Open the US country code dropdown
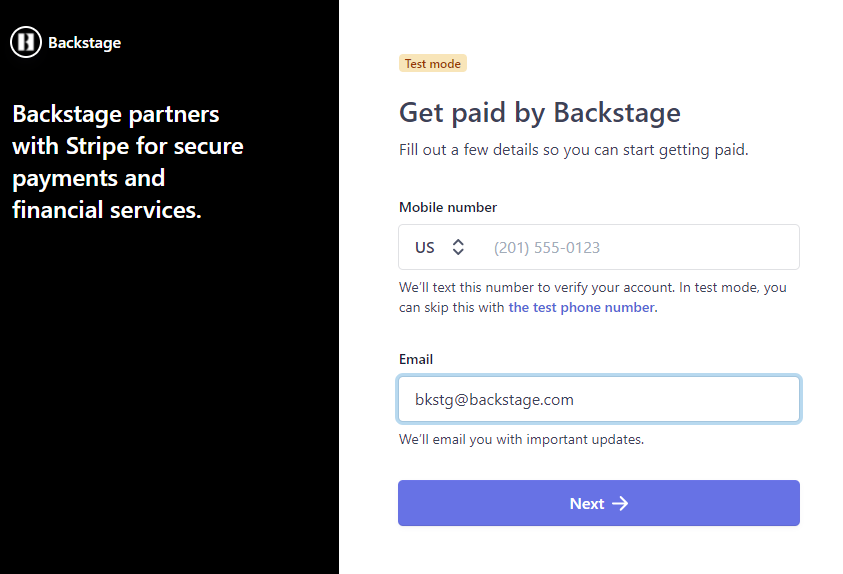 point(439,247)
